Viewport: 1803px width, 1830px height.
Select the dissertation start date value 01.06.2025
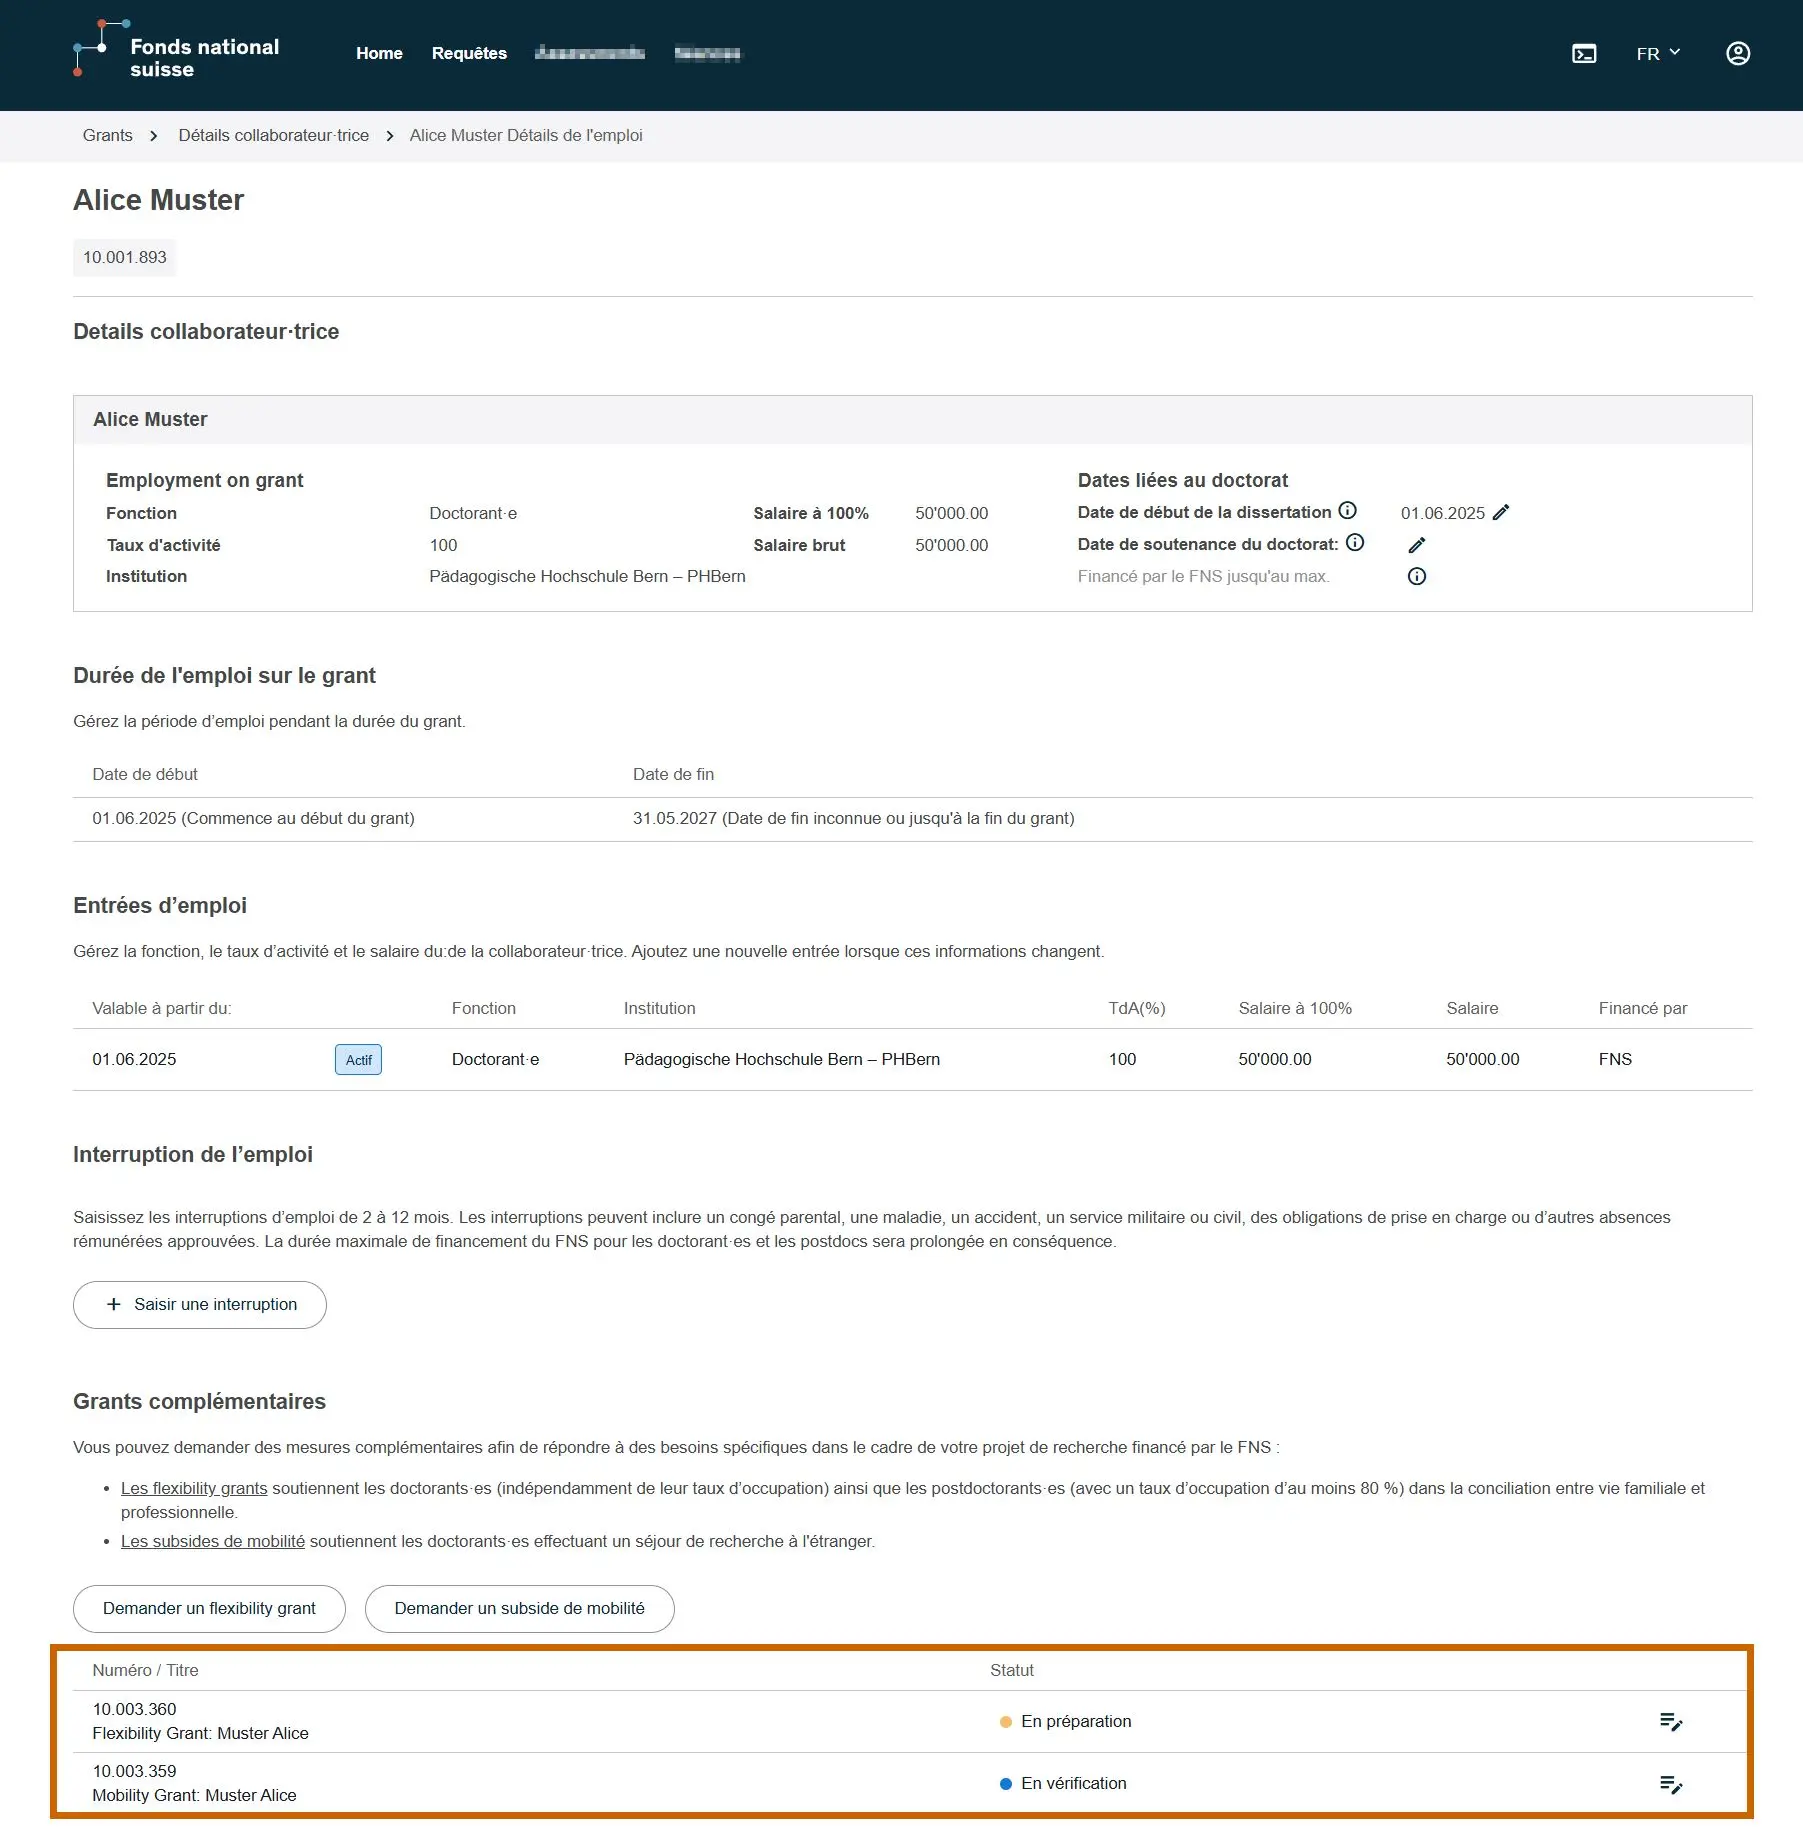(1443, 514)
